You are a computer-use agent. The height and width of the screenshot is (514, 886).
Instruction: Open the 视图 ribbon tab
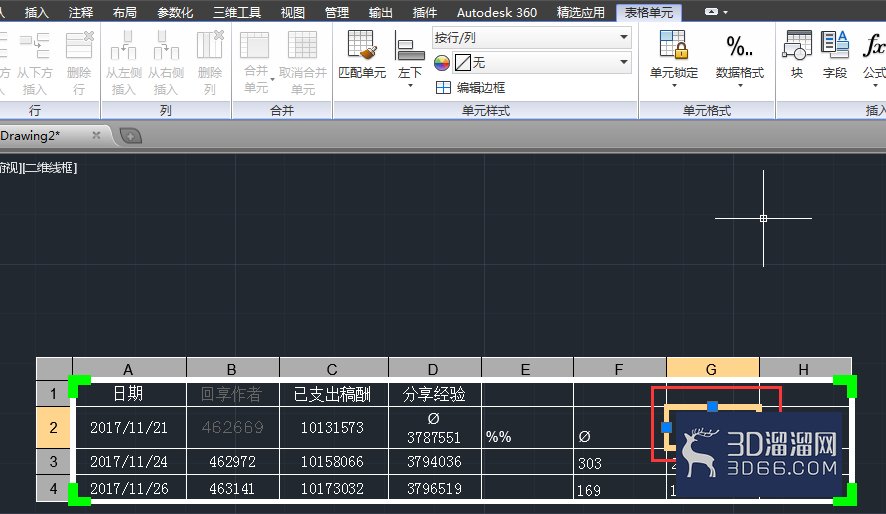coord(293,12)
